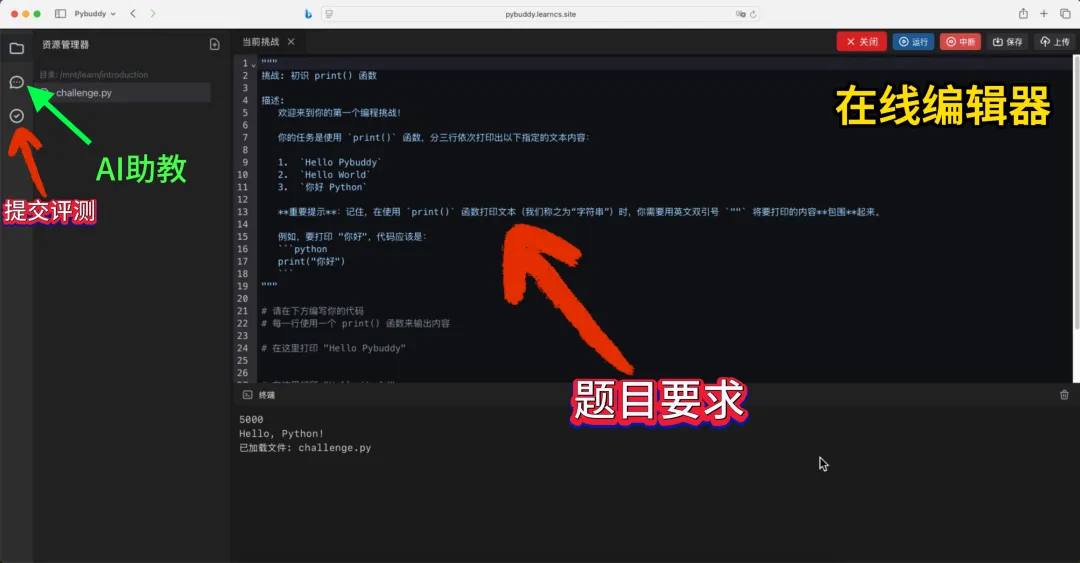Create a new file in 资源管理器 panel
The image size is (1080, 563).
[x=214, y=44]
